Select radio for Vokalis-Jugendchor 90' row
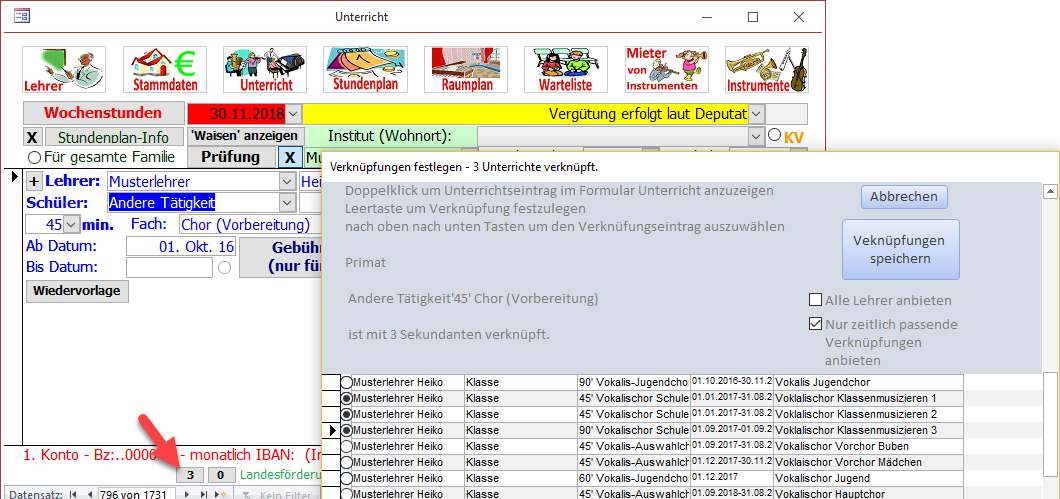The width and height of the screenshot is (1060, 499). (x=347, y=383)
